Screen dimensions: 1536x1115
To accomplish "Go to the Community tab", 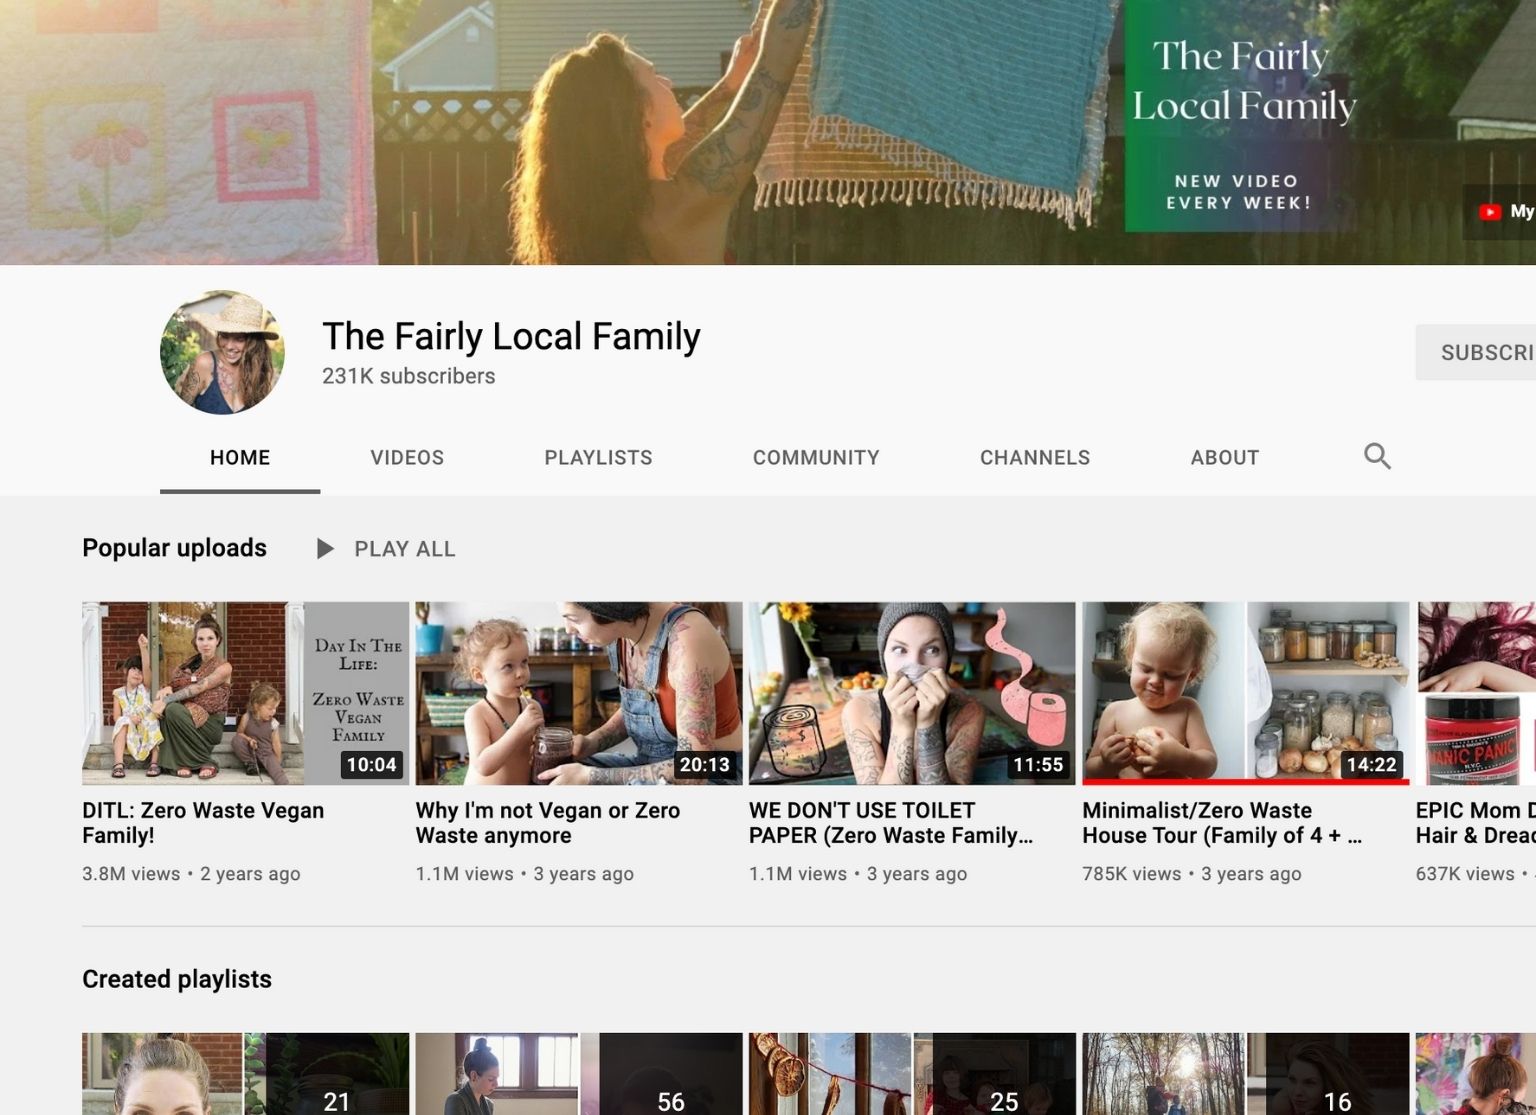I will (x=816, y=458).
